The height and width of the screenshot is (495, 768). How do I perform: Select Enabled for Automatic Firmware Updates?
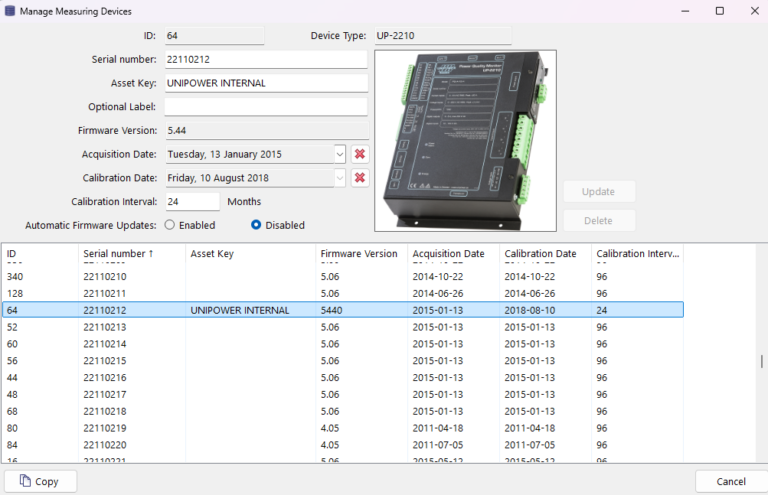169,225
